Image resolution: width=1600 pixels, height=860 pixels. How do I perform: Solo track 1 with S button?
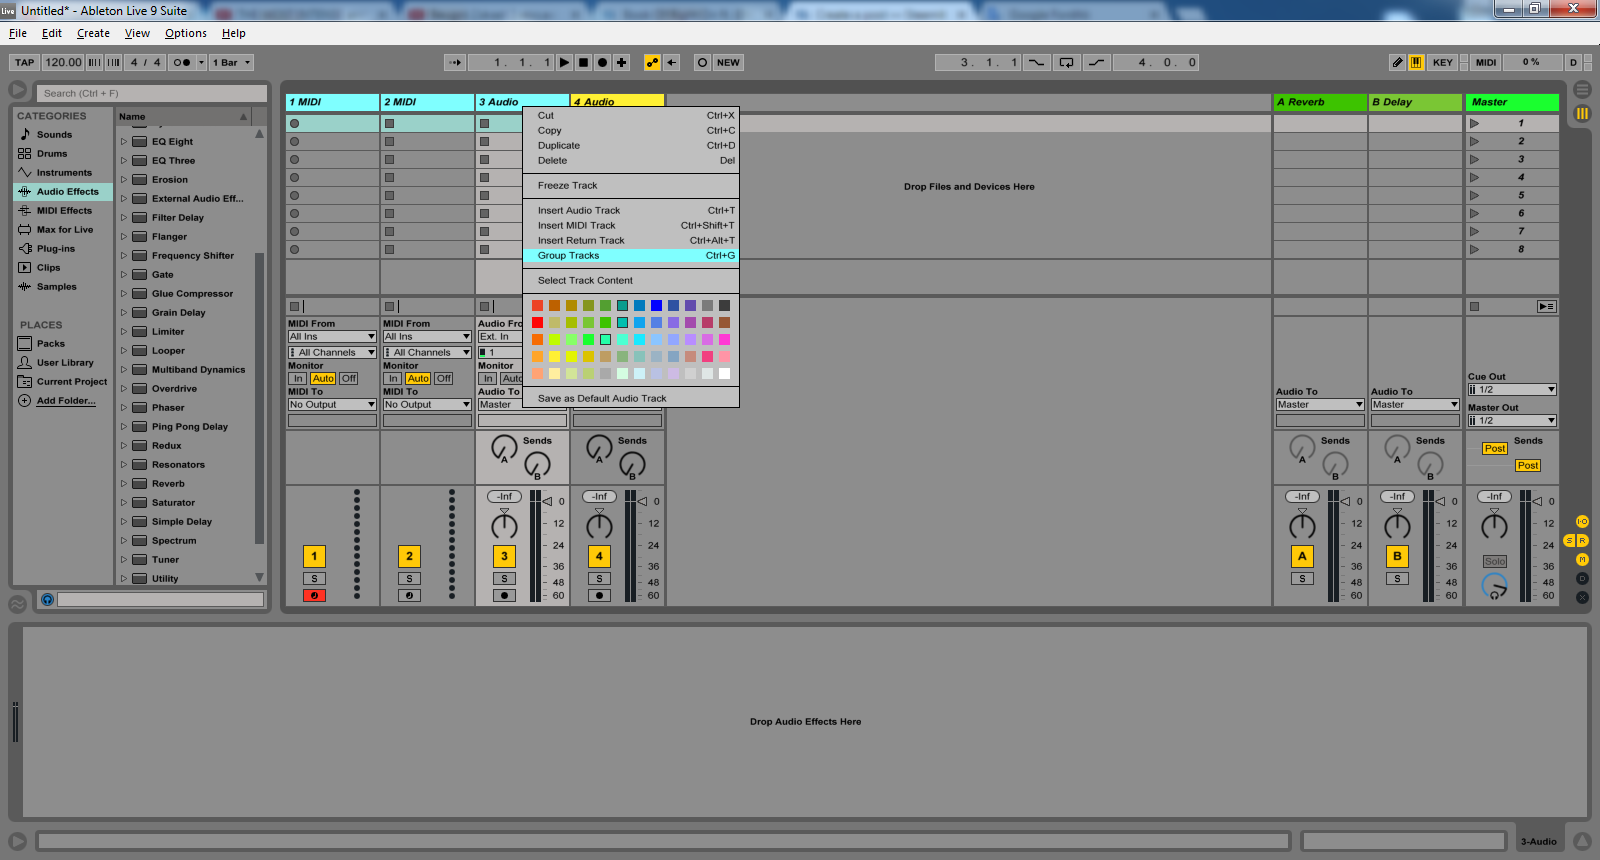[314, 579]
